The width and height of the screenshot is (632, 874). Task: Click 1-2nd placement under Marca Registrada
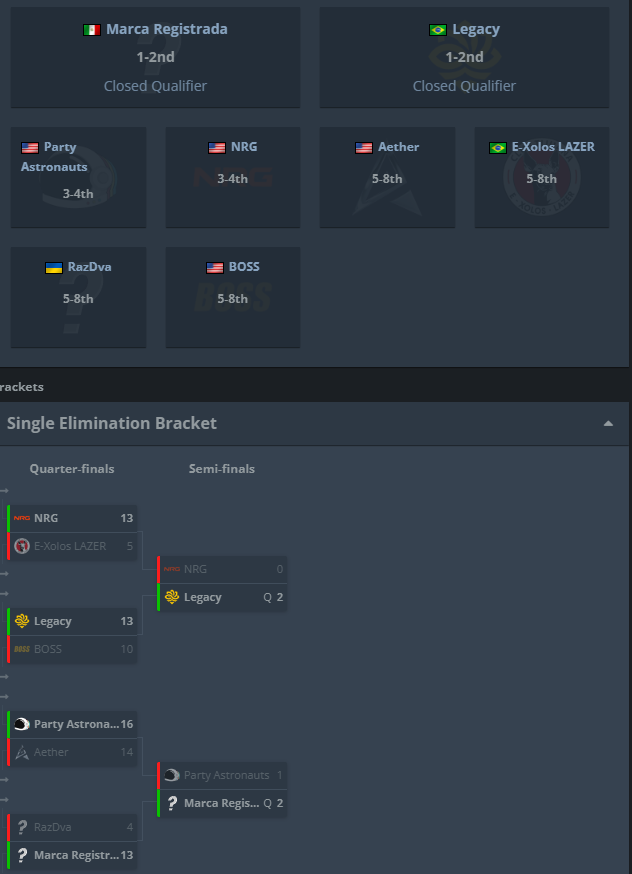[155, 57]
